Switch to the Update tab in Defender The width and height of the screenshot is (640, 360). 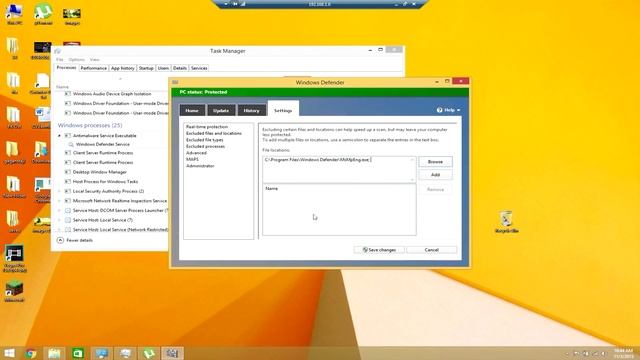coord(221,111)
